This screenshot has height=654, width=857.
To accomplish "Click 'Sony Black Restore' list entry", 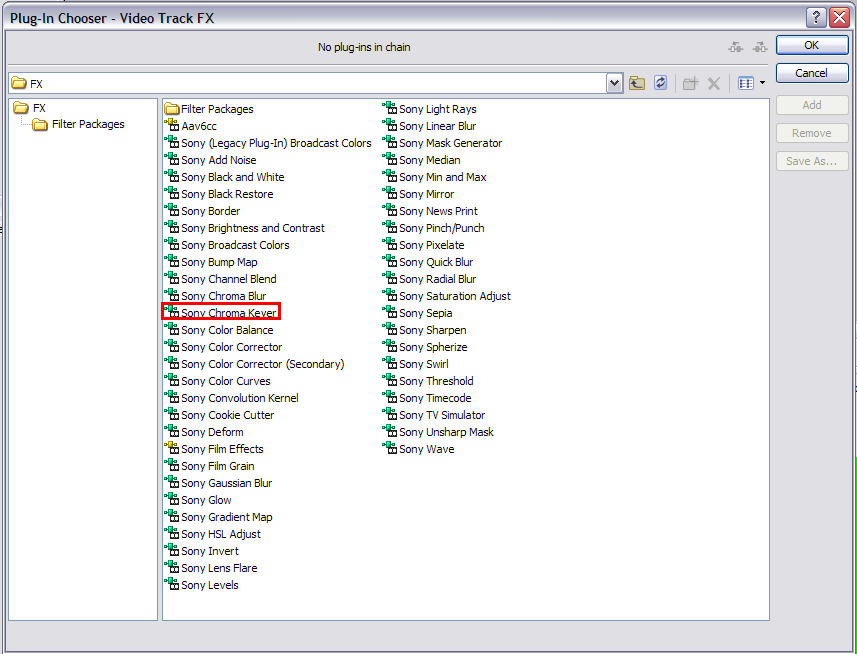I will [227, 194].
